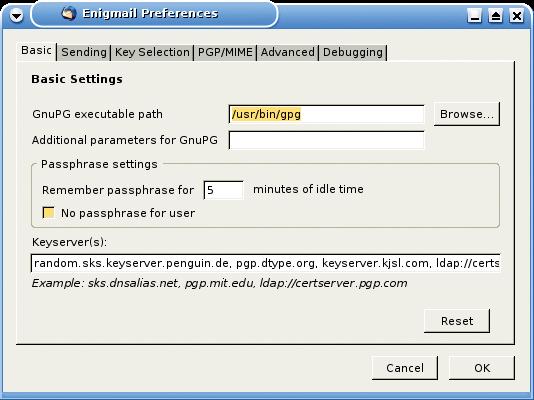Go to the PGP/MIME tab
This screenshot has width=534, height=400.
coord(225,52)
